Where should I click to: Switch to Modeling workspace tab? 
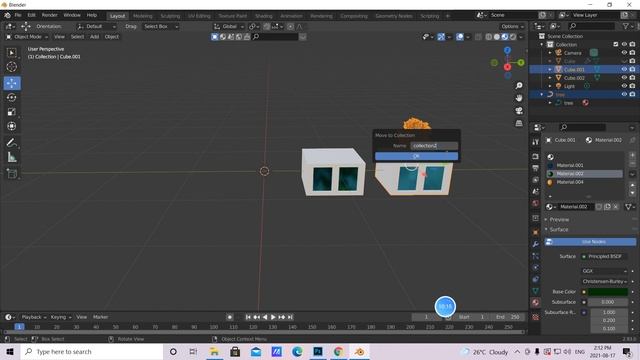tap(143, 16)
